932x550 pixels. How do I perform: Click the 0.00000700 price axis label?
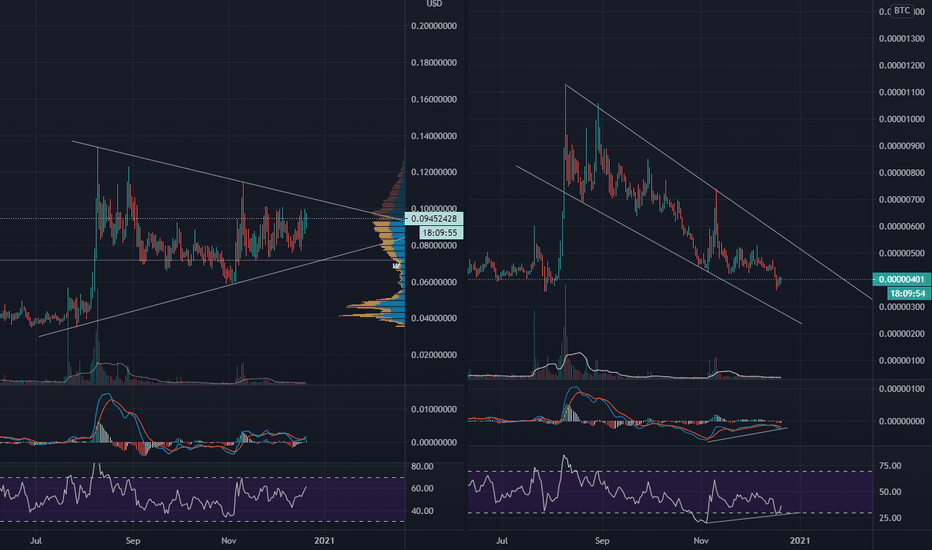tap(902, 200)
